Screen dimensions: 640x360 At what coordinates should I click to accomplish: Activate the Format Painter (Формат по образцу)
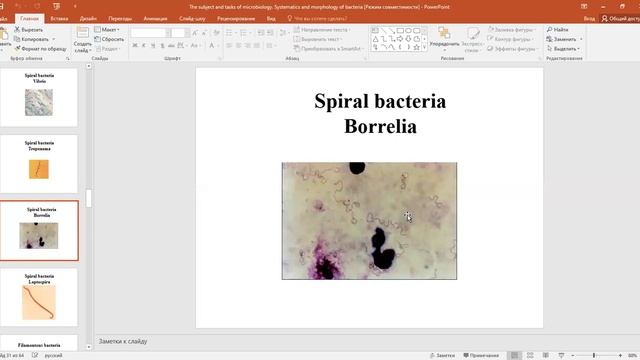[40, 49]
